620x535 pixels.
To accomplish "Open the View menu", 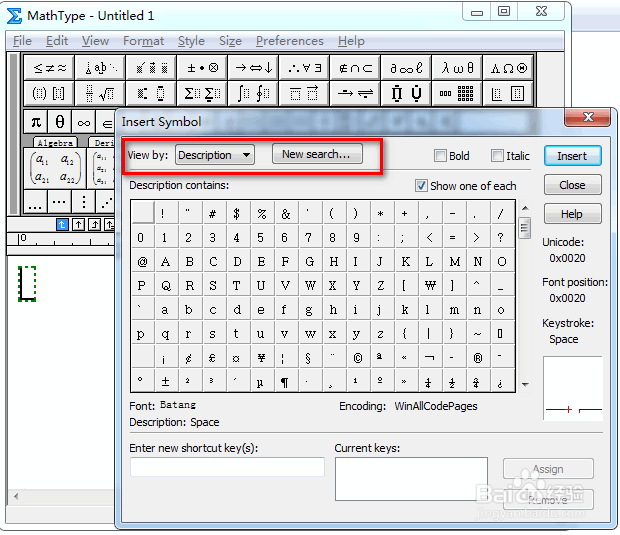I will coord(95,41).
